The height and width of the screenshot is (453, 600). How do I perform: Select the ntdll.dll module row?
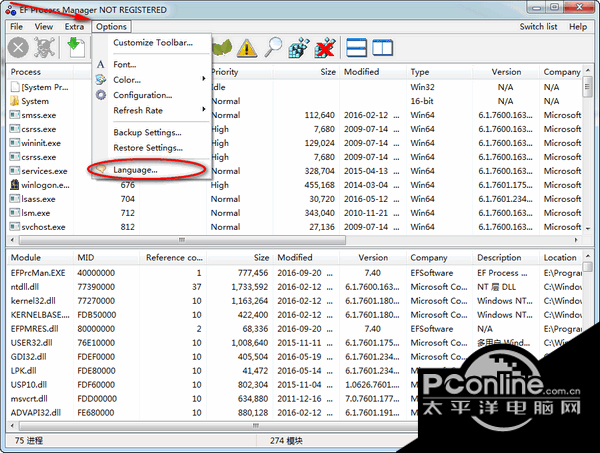click(295, 287)
